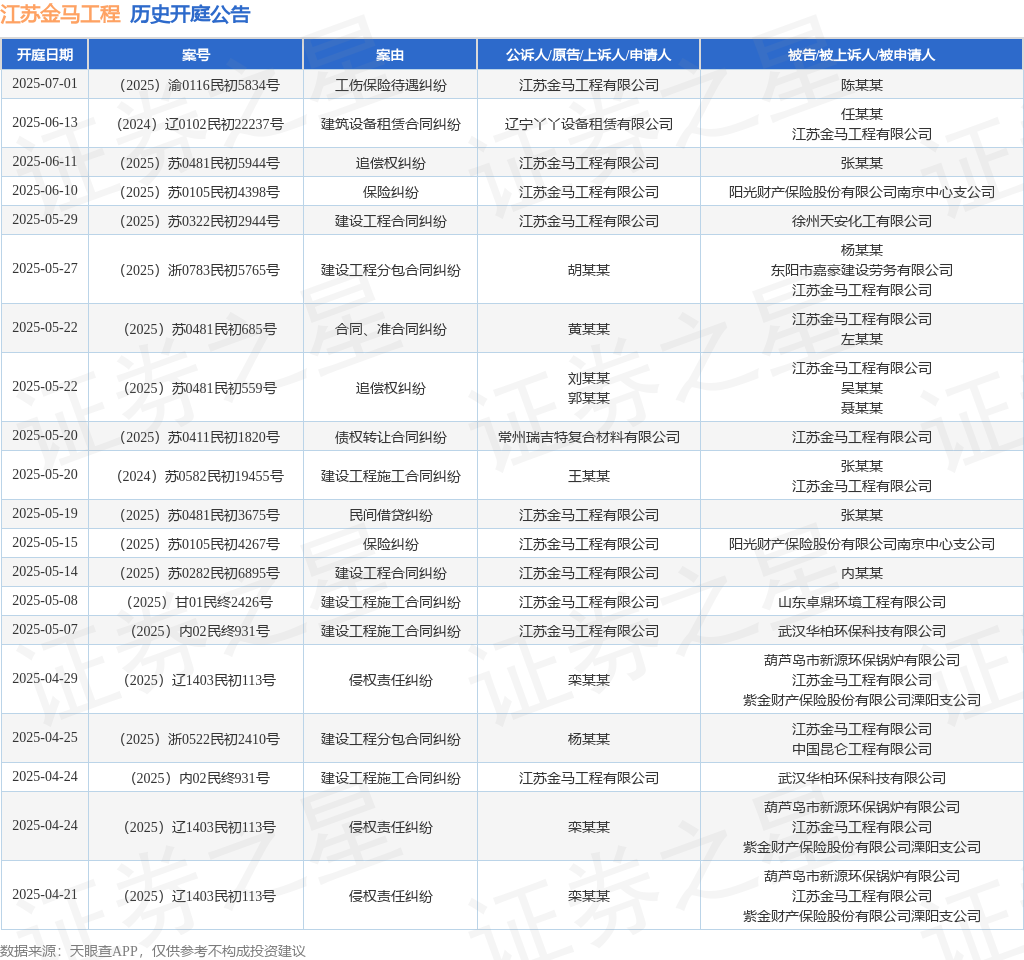1024x960 pixels.
Task: Select case number (2025)苏0411民初1820号
Action: point(199,437)
